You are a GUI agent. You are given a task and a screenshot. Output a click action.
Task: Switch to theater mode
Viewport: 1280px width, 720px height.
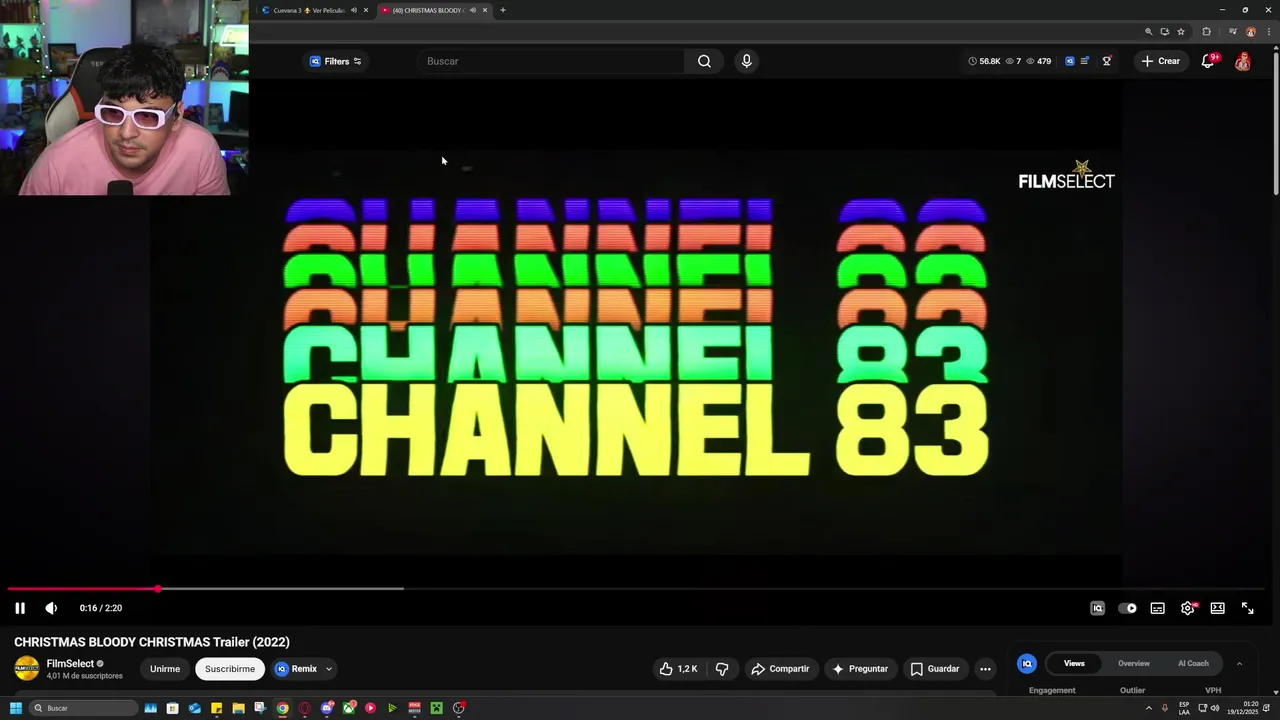click(1217, 608)
